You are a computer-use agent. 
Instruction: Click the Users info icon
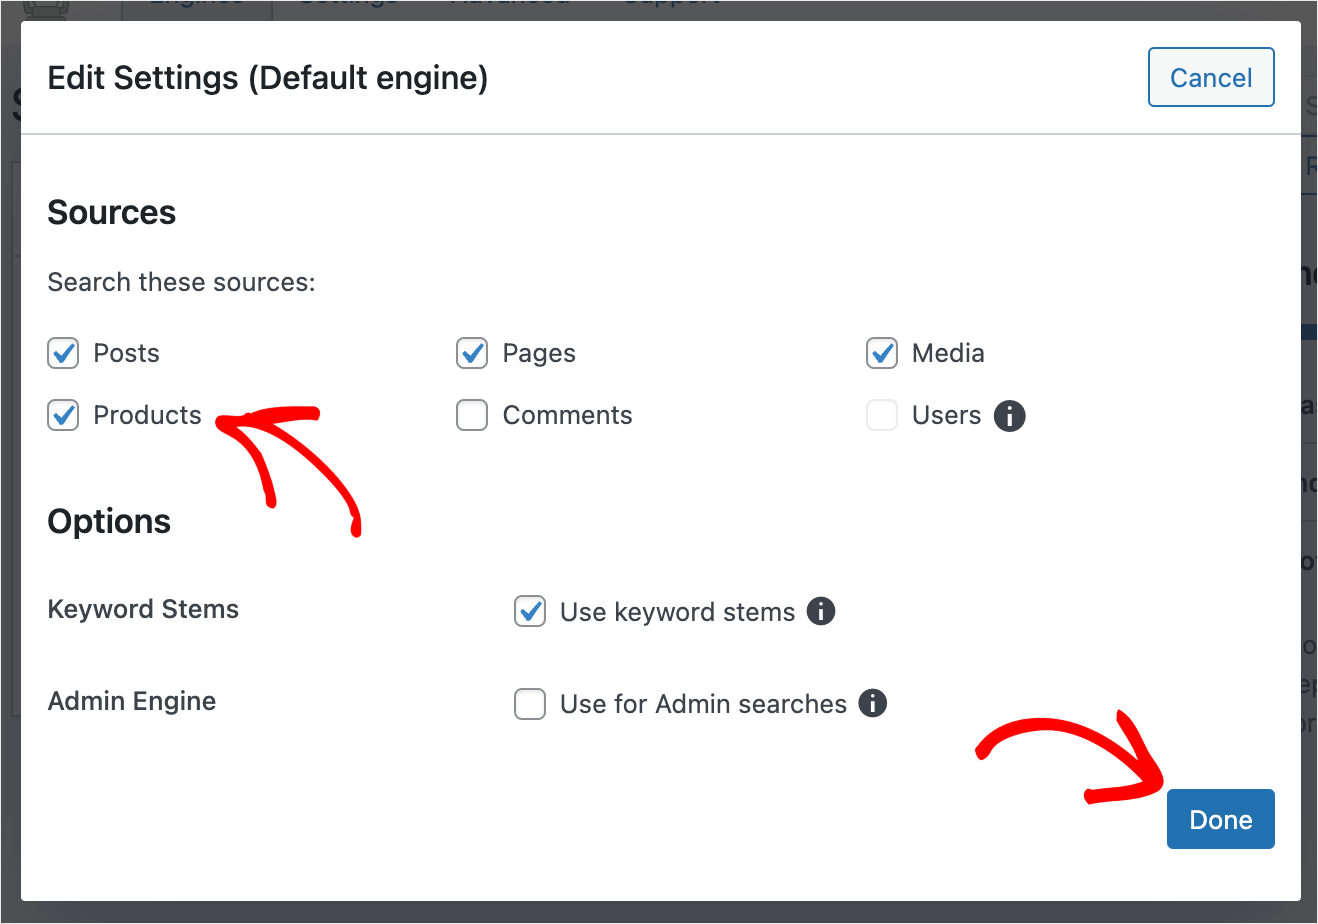(1010, 416)
